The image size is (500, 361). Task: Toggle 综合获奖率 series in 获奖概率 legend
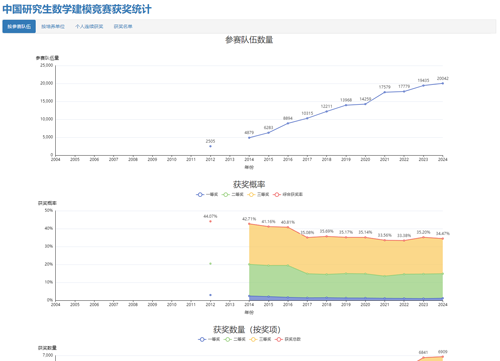(x=288, y=194)
